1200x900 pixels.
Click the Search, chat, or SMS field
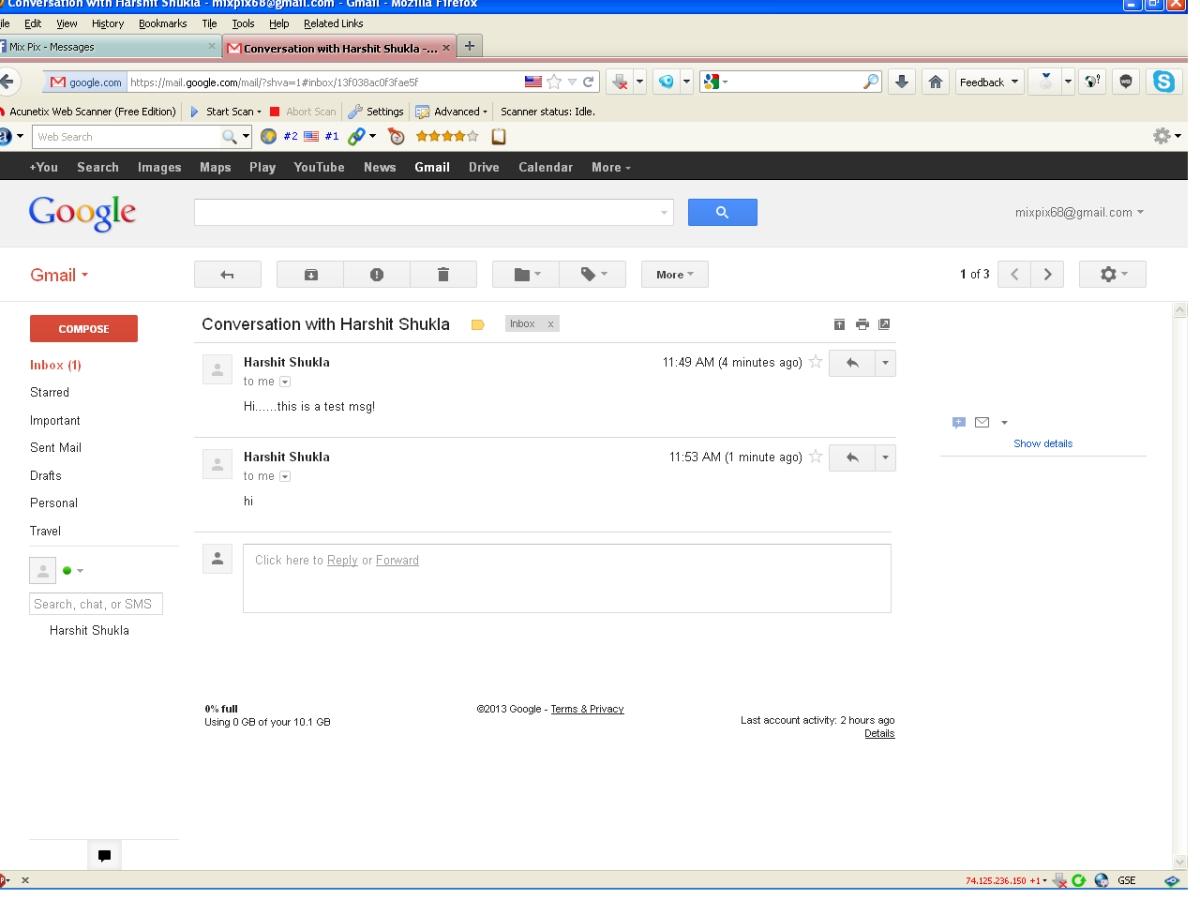[x=96, y=604]
